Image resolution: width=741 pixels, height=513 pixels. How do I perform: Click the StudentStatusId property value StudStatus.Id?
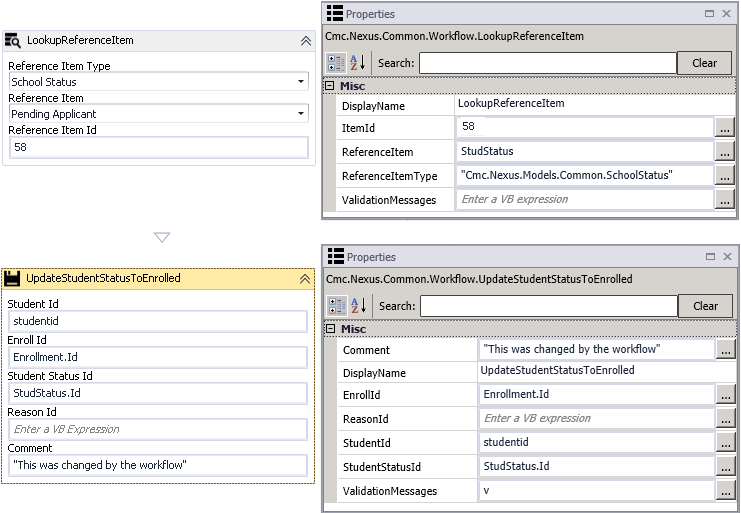pyautogui.click(x=596, y=467)
